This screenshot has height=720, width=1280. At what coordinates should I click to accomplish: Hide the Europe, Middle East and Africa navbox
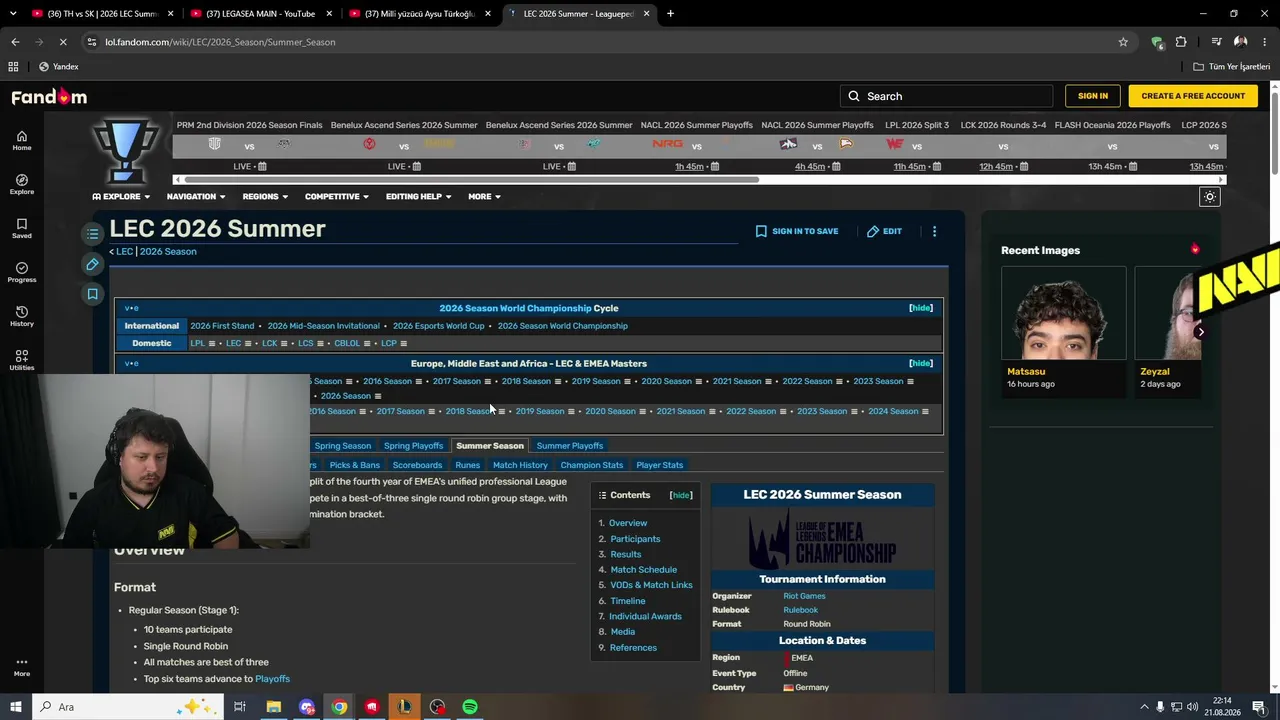coord(921,363)
